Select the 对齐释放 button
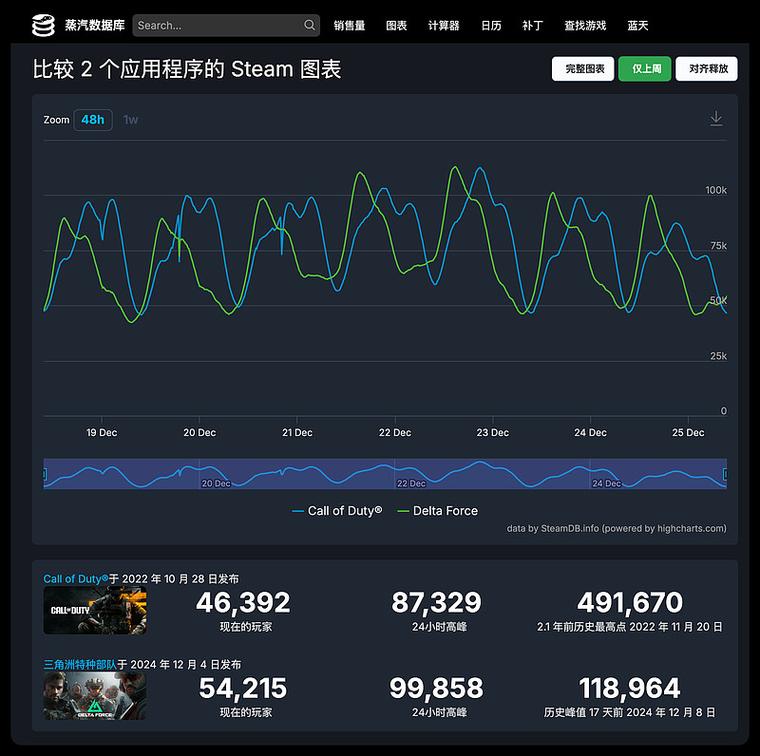The image size is (760, 756). [707, 69]
